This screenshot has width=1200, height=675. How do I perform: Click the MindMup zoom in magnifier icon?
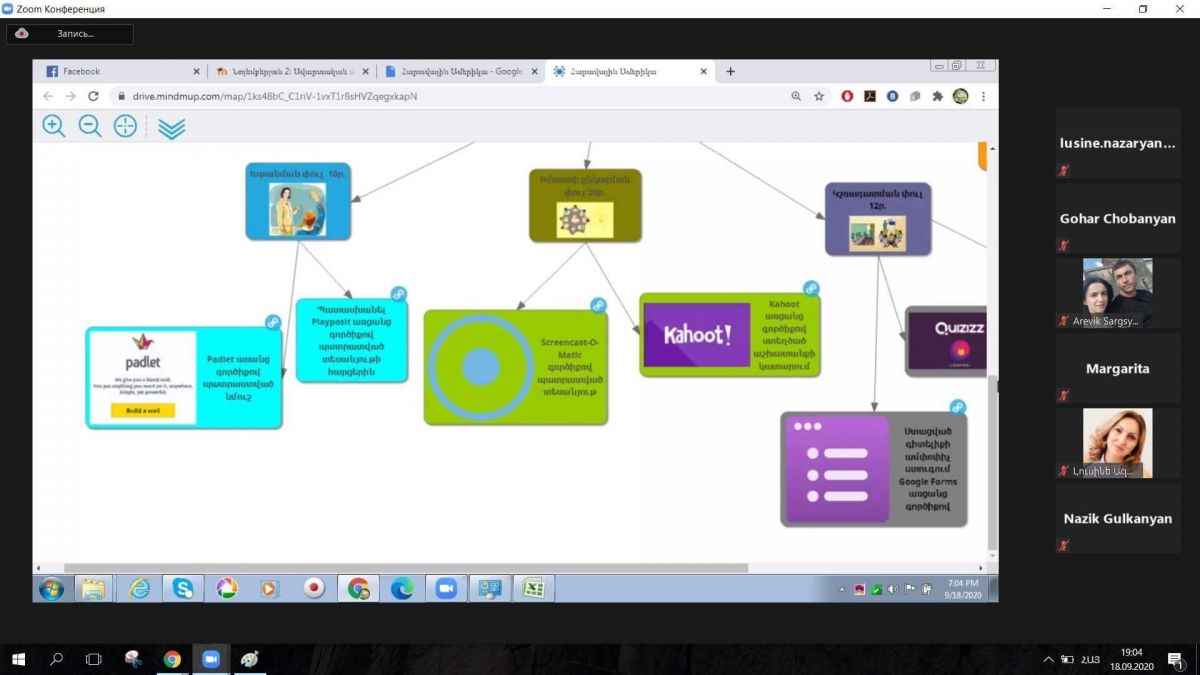54,126
